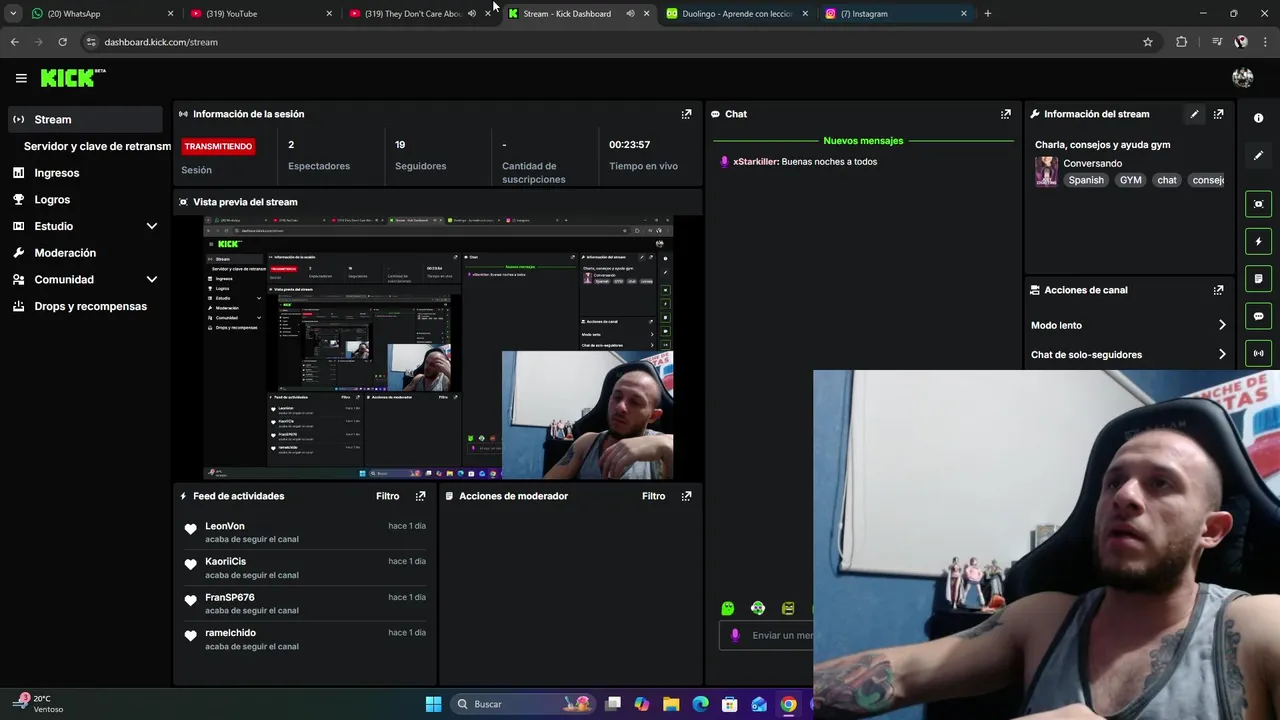1280x720 pixels.
Task: Open the Chat de solo-seguidores settings arrow
Action: [x=1222, y=354]
